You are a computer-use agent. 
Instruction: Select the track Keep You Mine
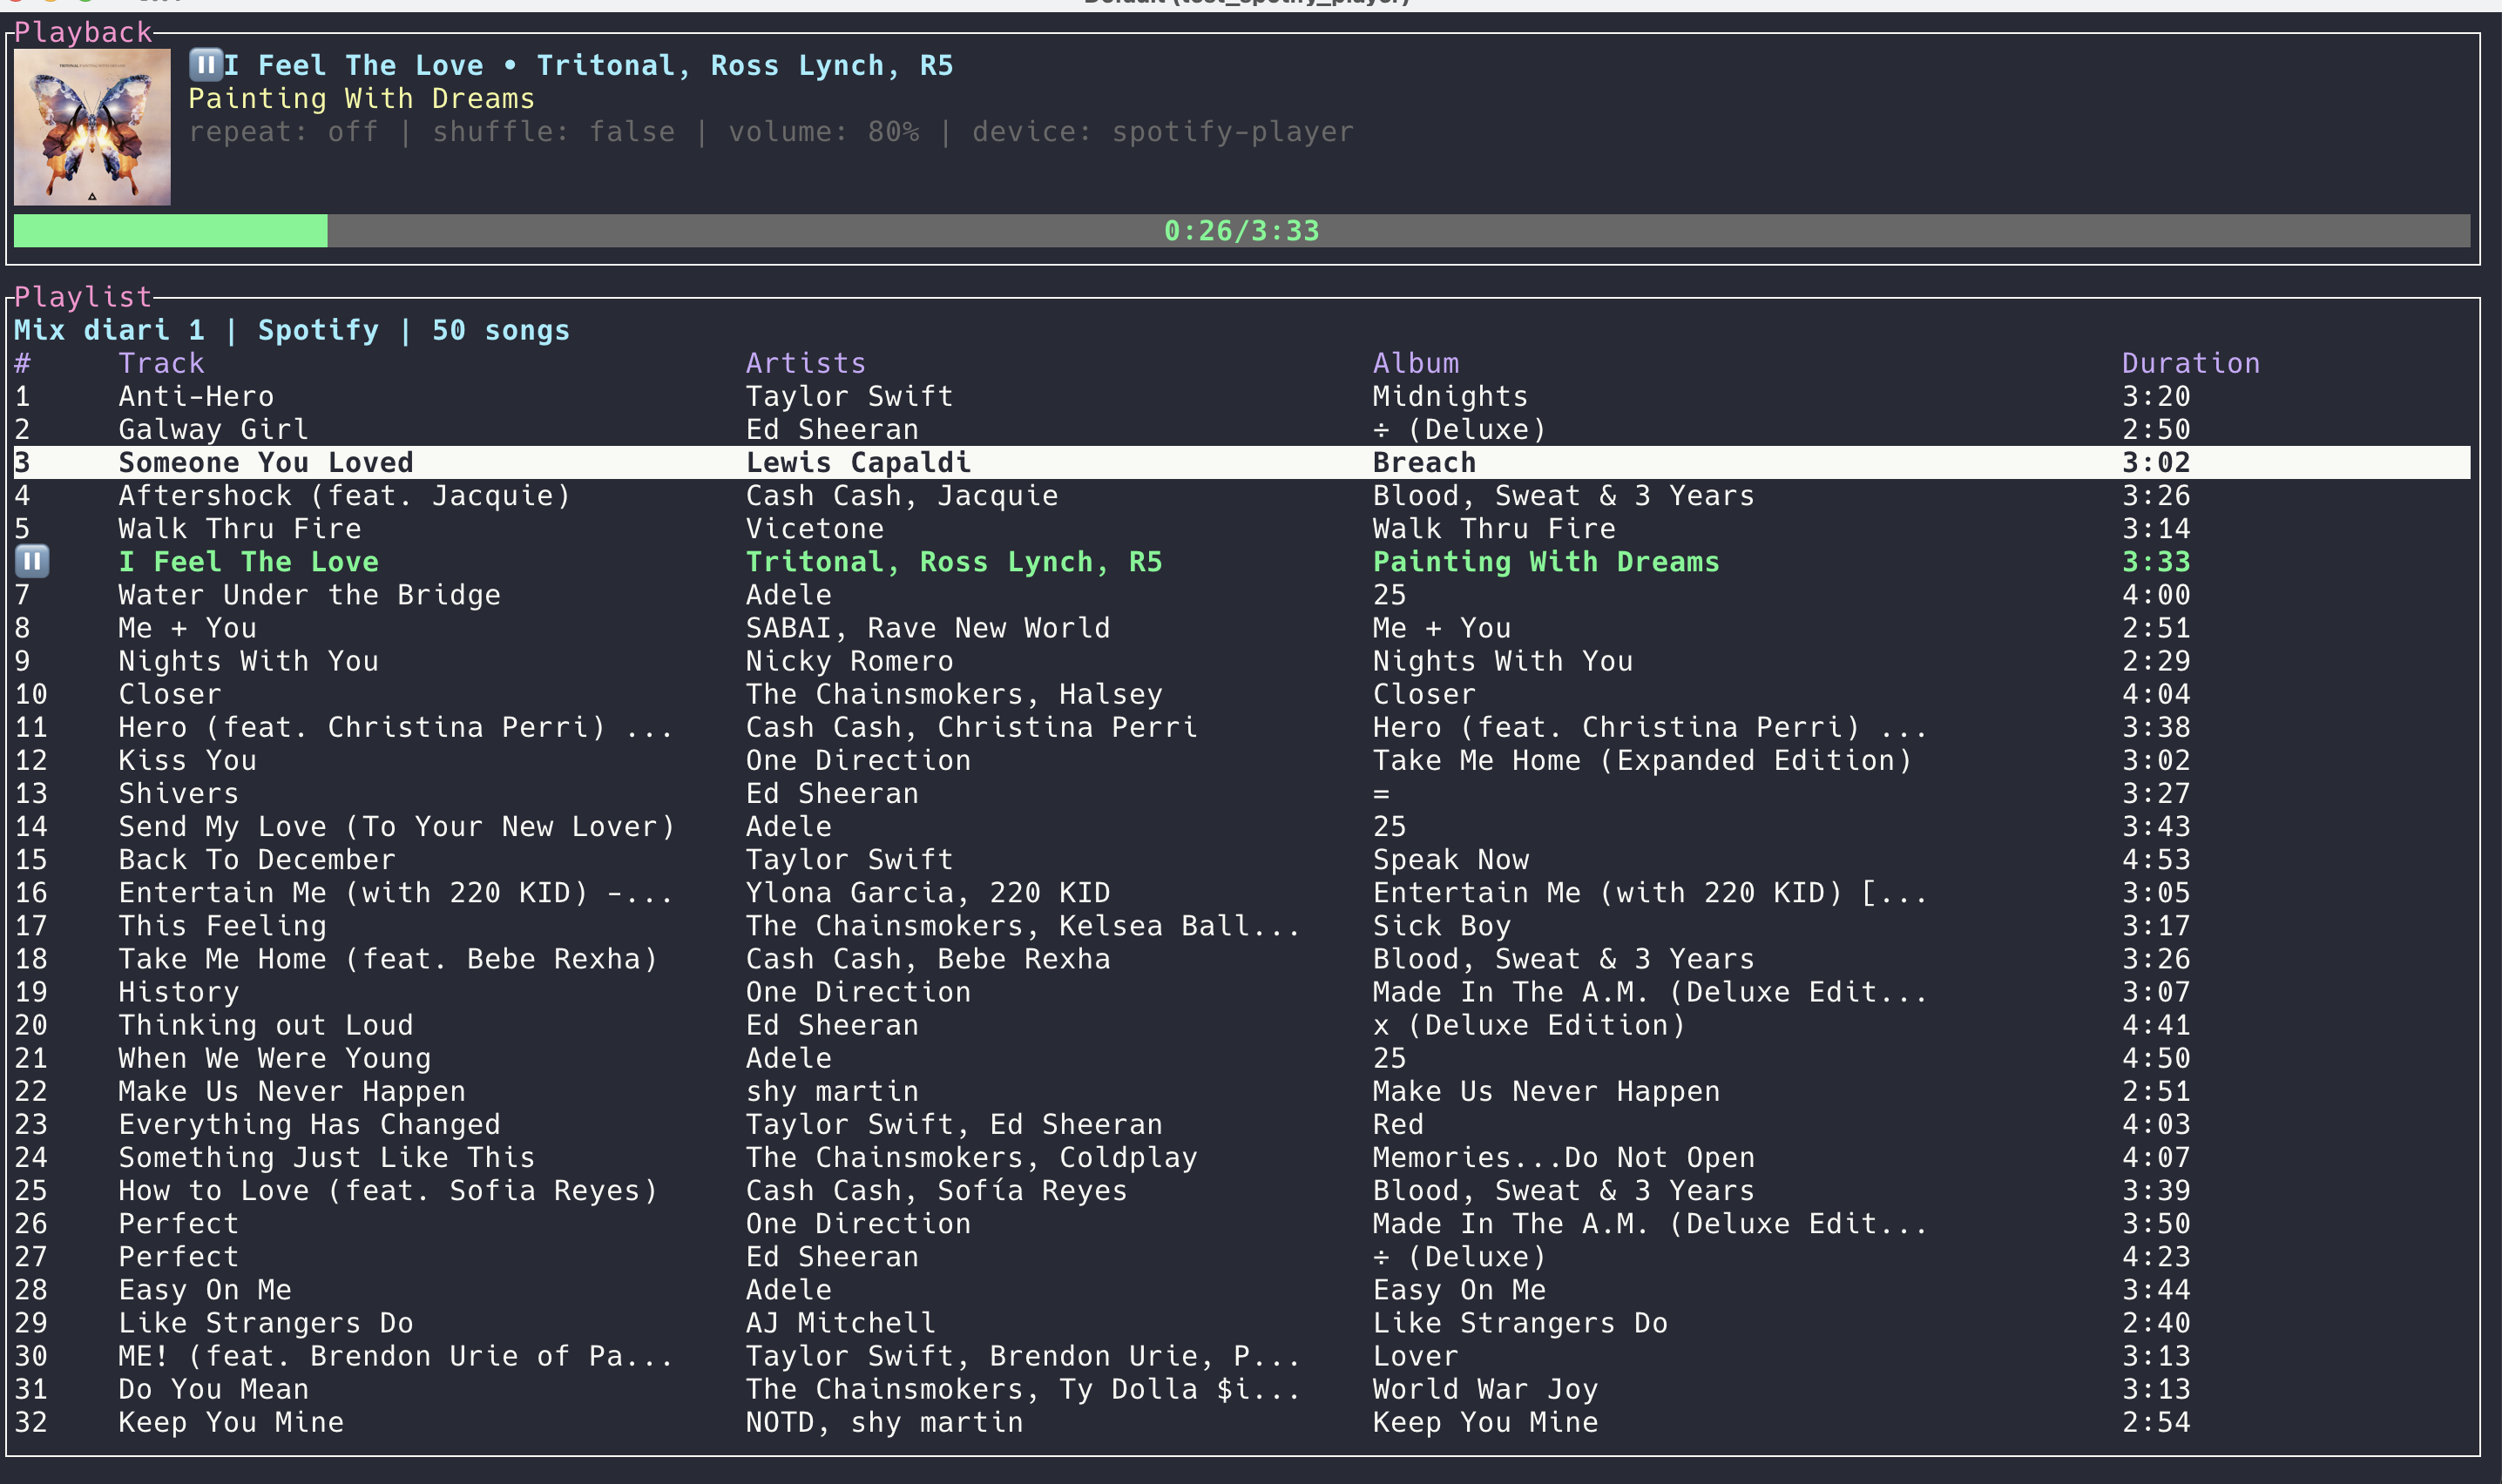(x=231, y=1422)
